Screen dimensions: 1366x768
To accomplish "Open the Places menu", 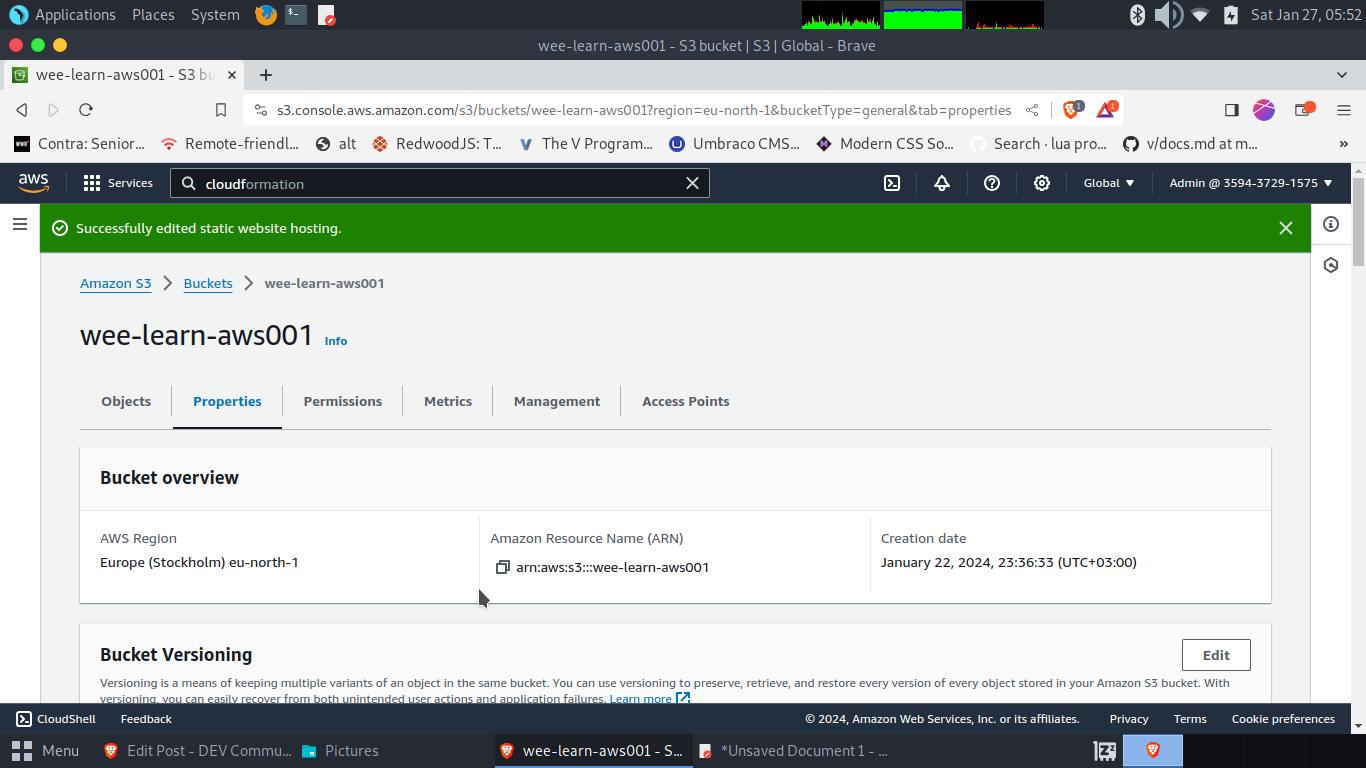I will [x=153, y=15].
